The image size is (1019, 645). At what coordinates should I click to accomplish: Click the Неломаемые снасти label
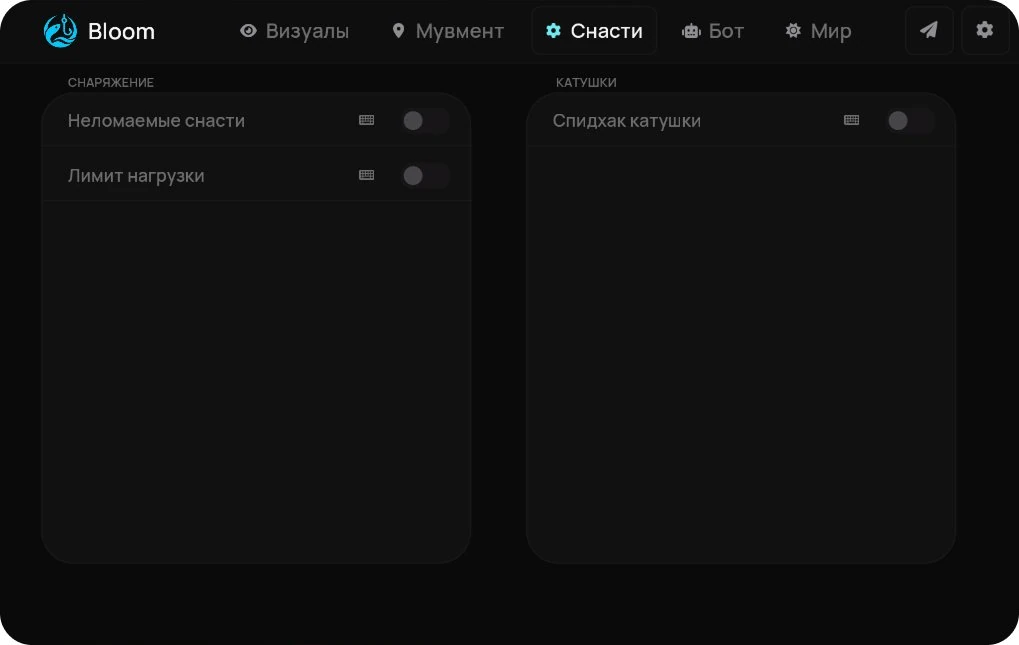tap(156, 121)
